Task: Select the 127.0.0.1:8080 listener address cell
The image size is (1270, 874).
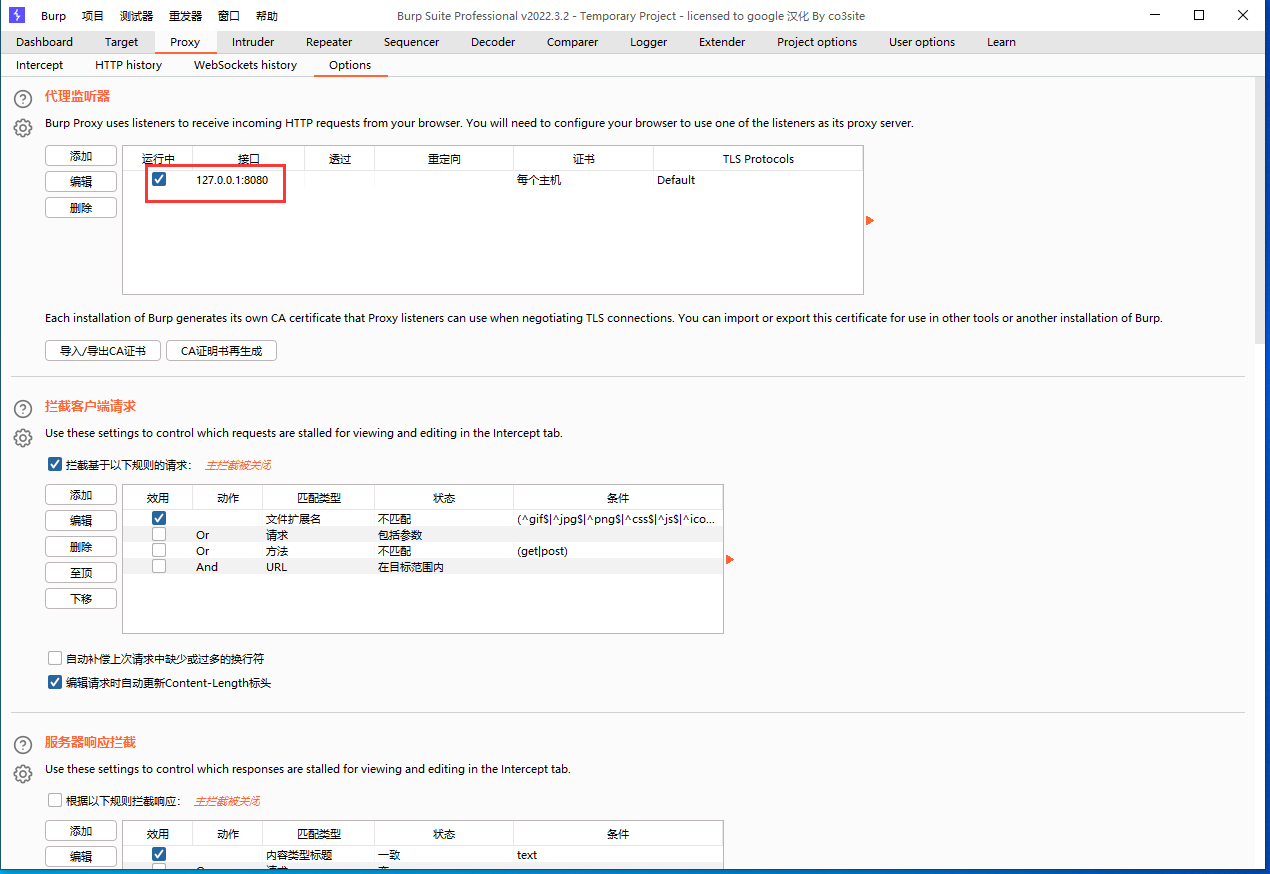Action: click(248, 180)
